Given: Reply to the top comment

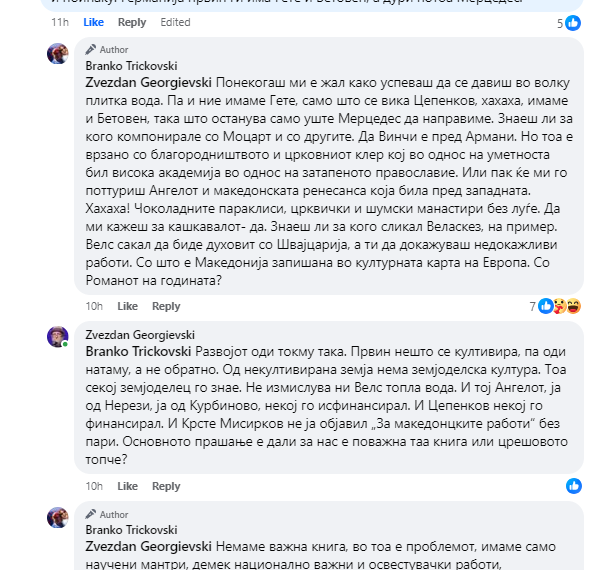Looking at the screenshot, I should [x=132, y=22].
